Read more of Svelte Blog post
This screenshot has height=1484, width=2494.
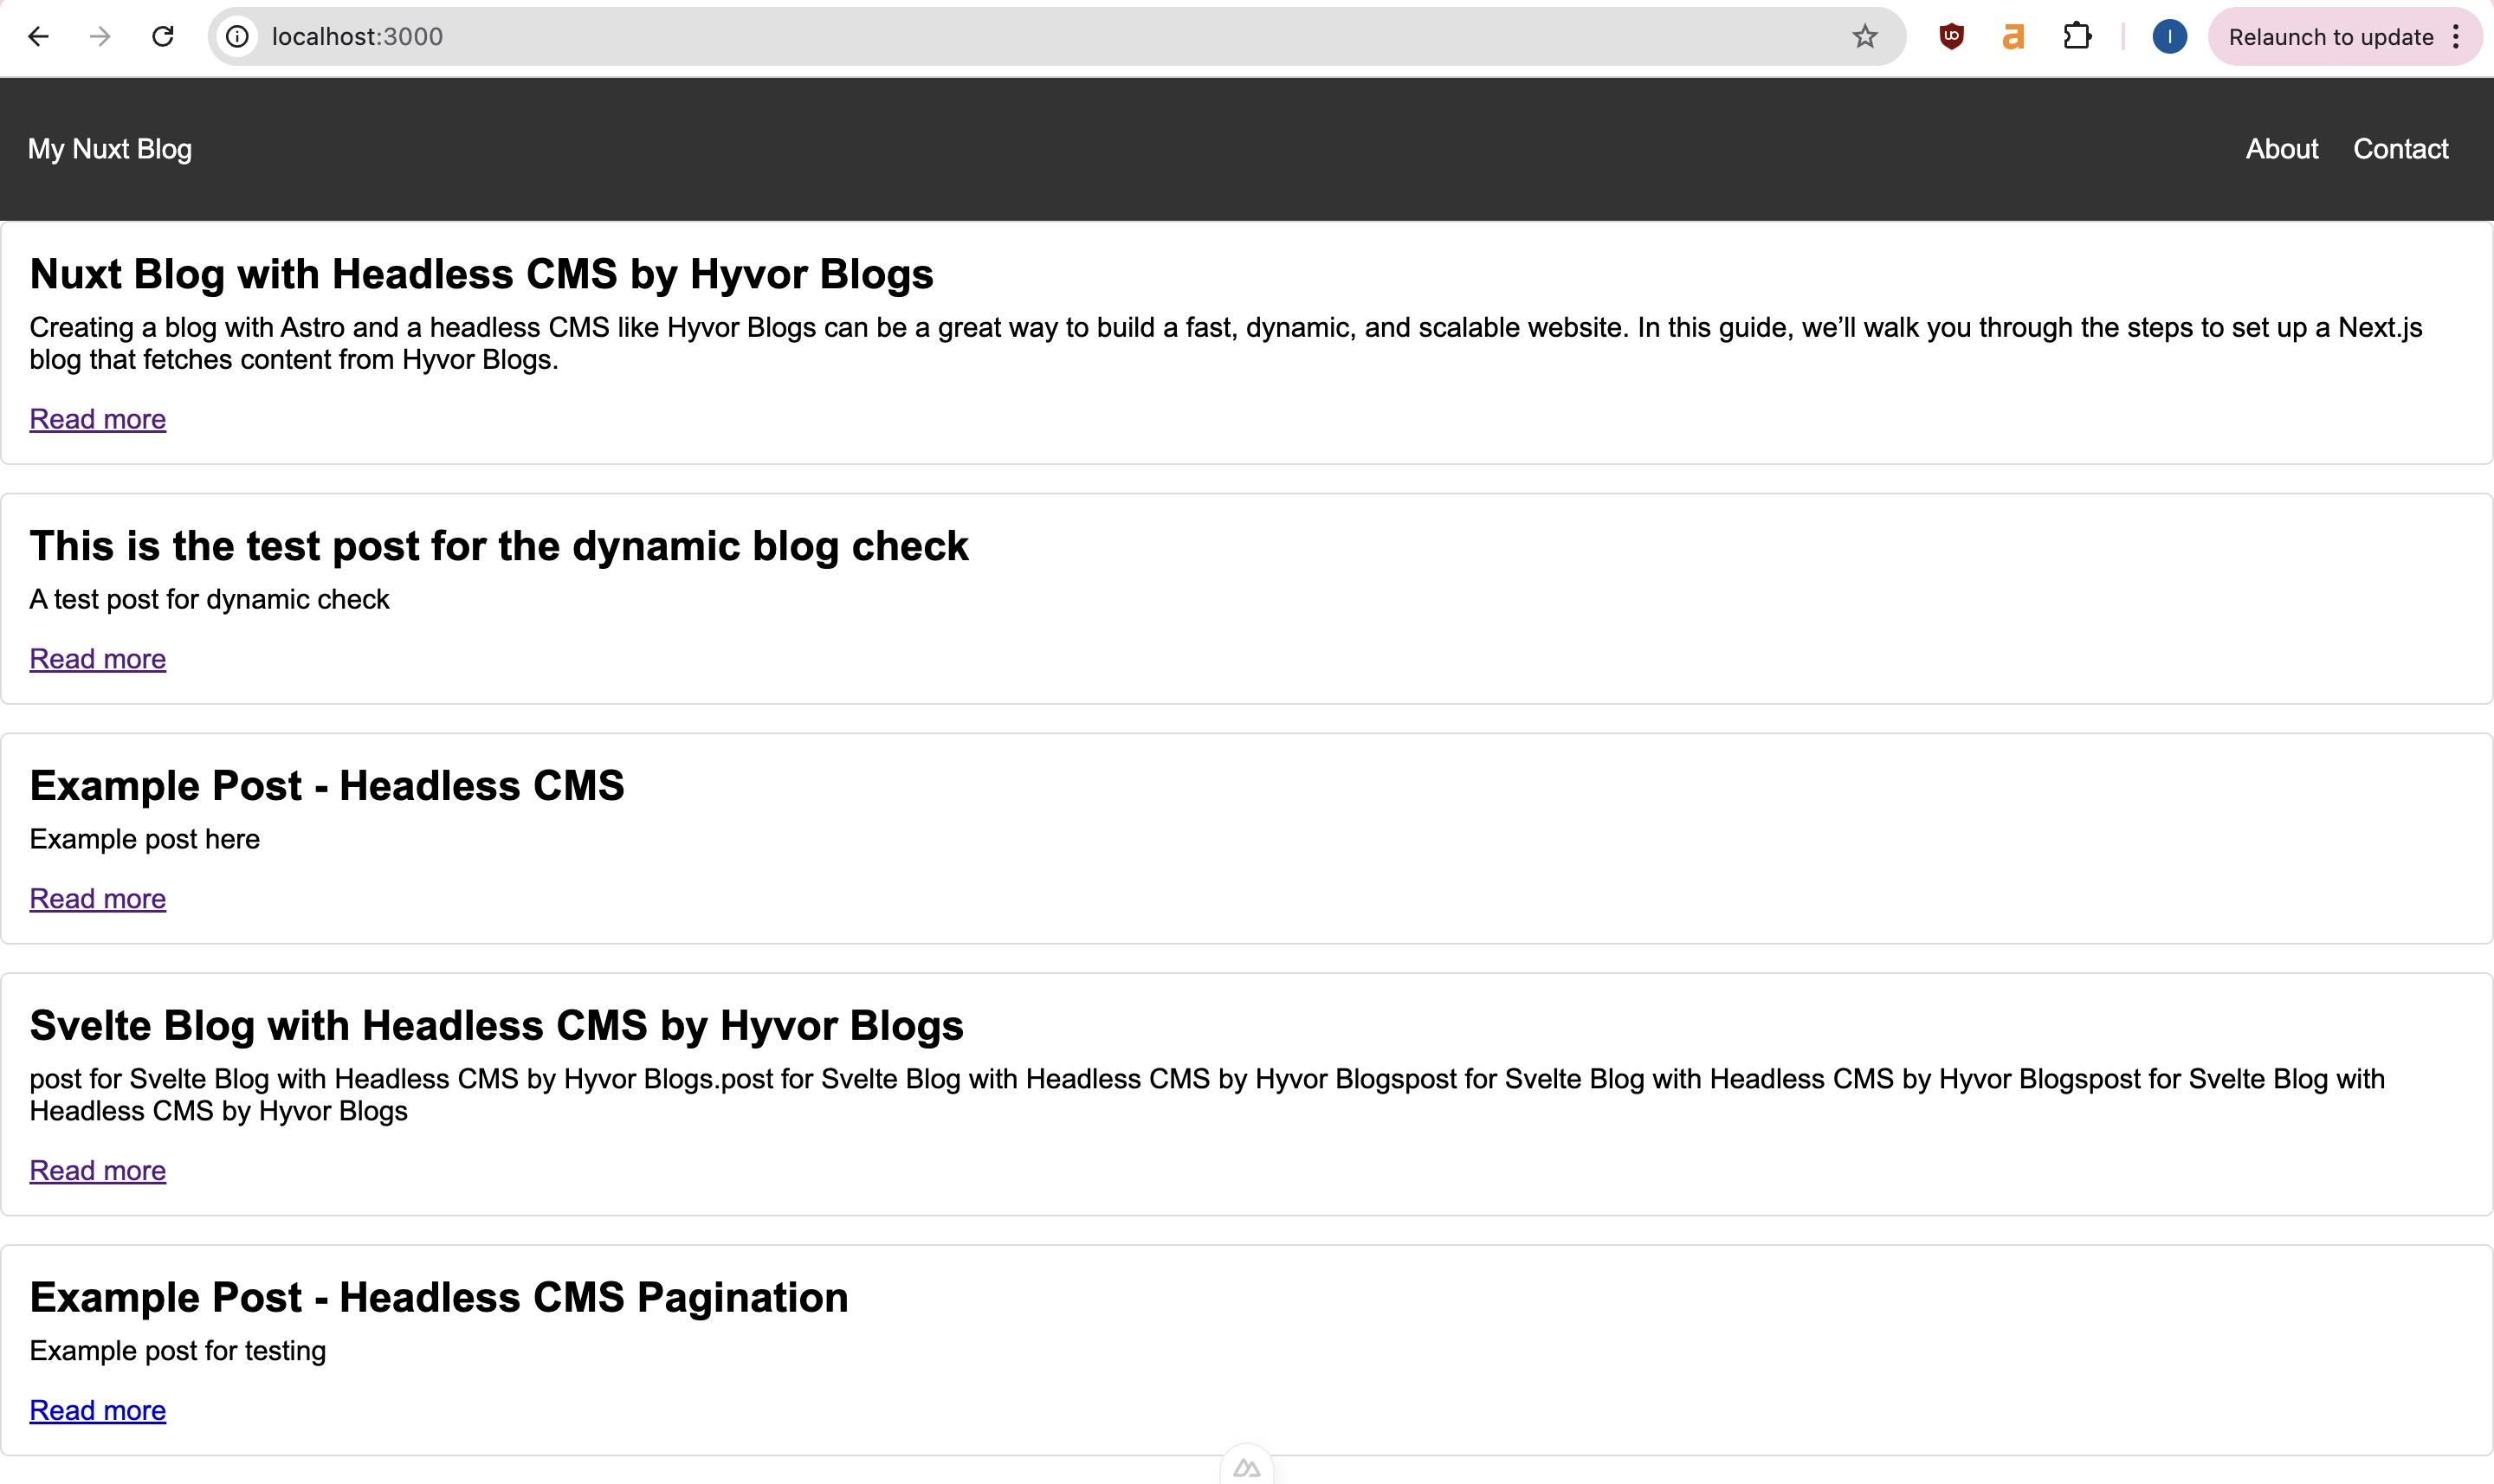[98, 1171]
